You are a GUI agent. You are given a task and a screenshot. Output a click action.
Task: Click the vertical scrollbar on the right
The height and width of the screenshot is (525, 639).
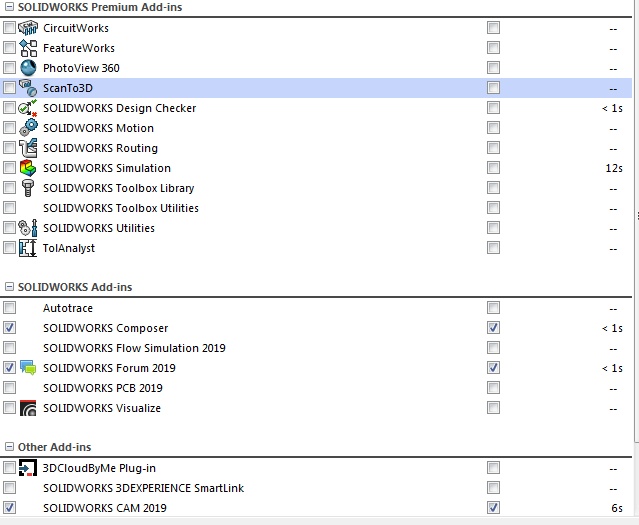[636, 220]
